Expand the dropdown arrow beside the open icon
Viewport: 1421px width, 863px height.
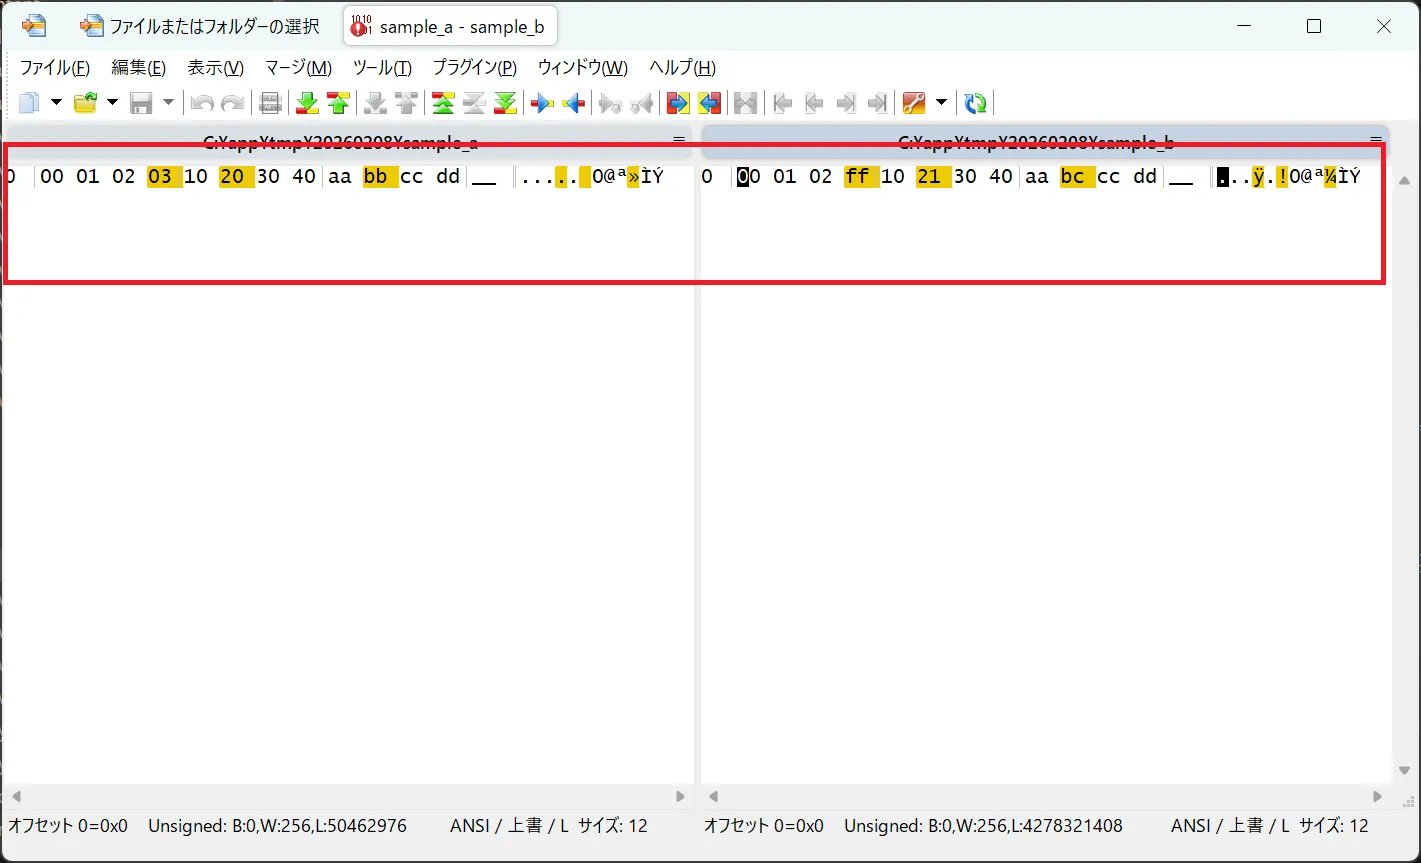tap(113, 102)
